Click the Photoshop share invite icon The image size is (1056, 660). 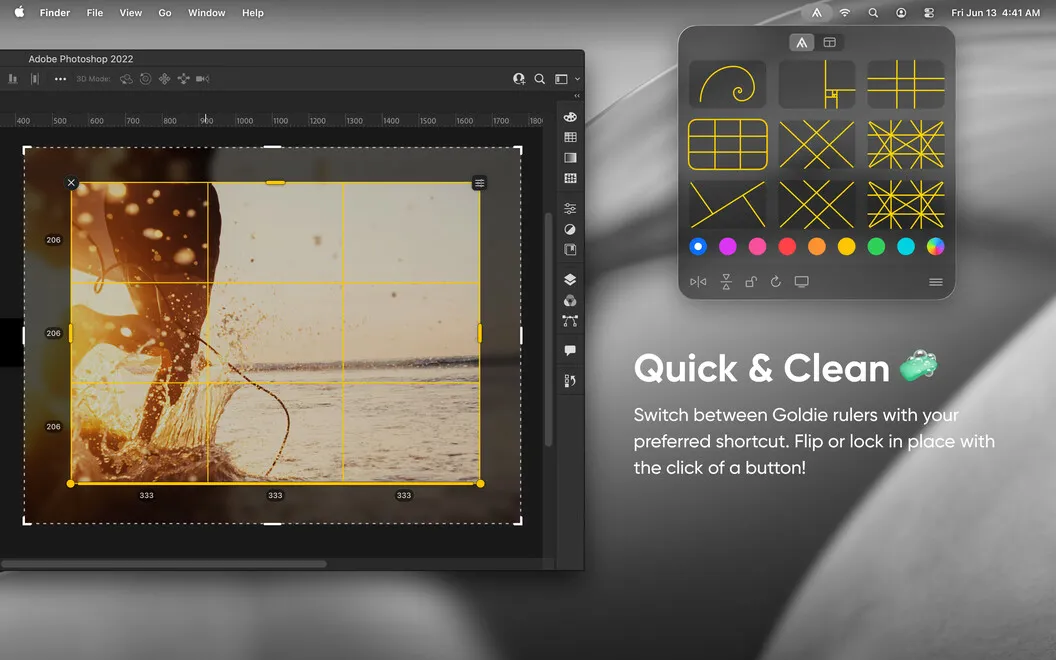click(x=519, y=79)
